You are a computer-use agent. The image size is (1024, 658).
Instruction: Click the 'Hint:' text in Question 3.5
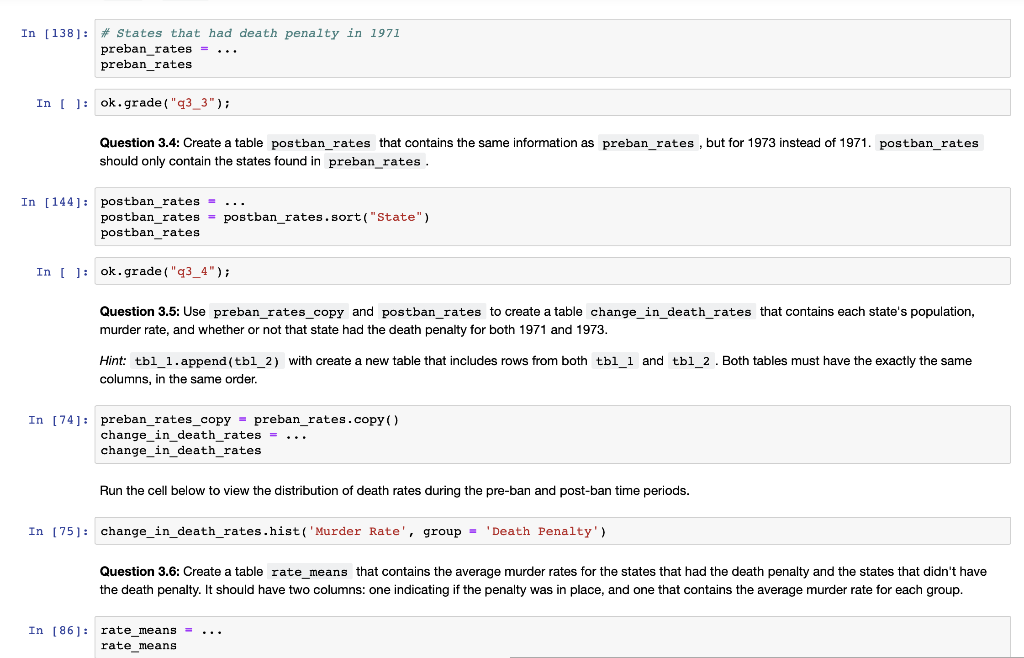pos(113,361)
